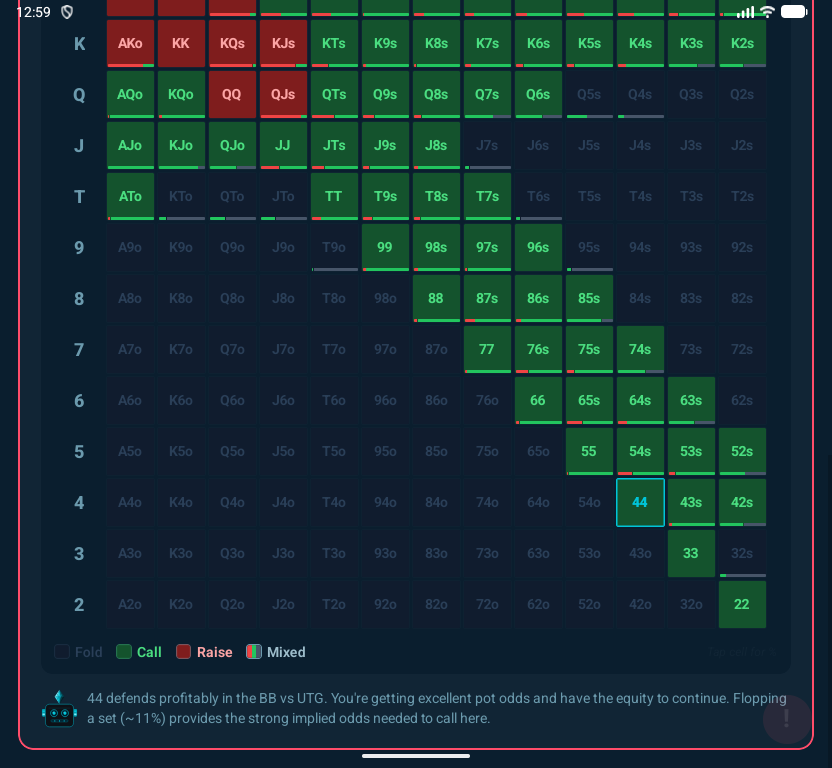Click the green Call legend swatch
Screen dimensions: 832x768
pos(124,652)
